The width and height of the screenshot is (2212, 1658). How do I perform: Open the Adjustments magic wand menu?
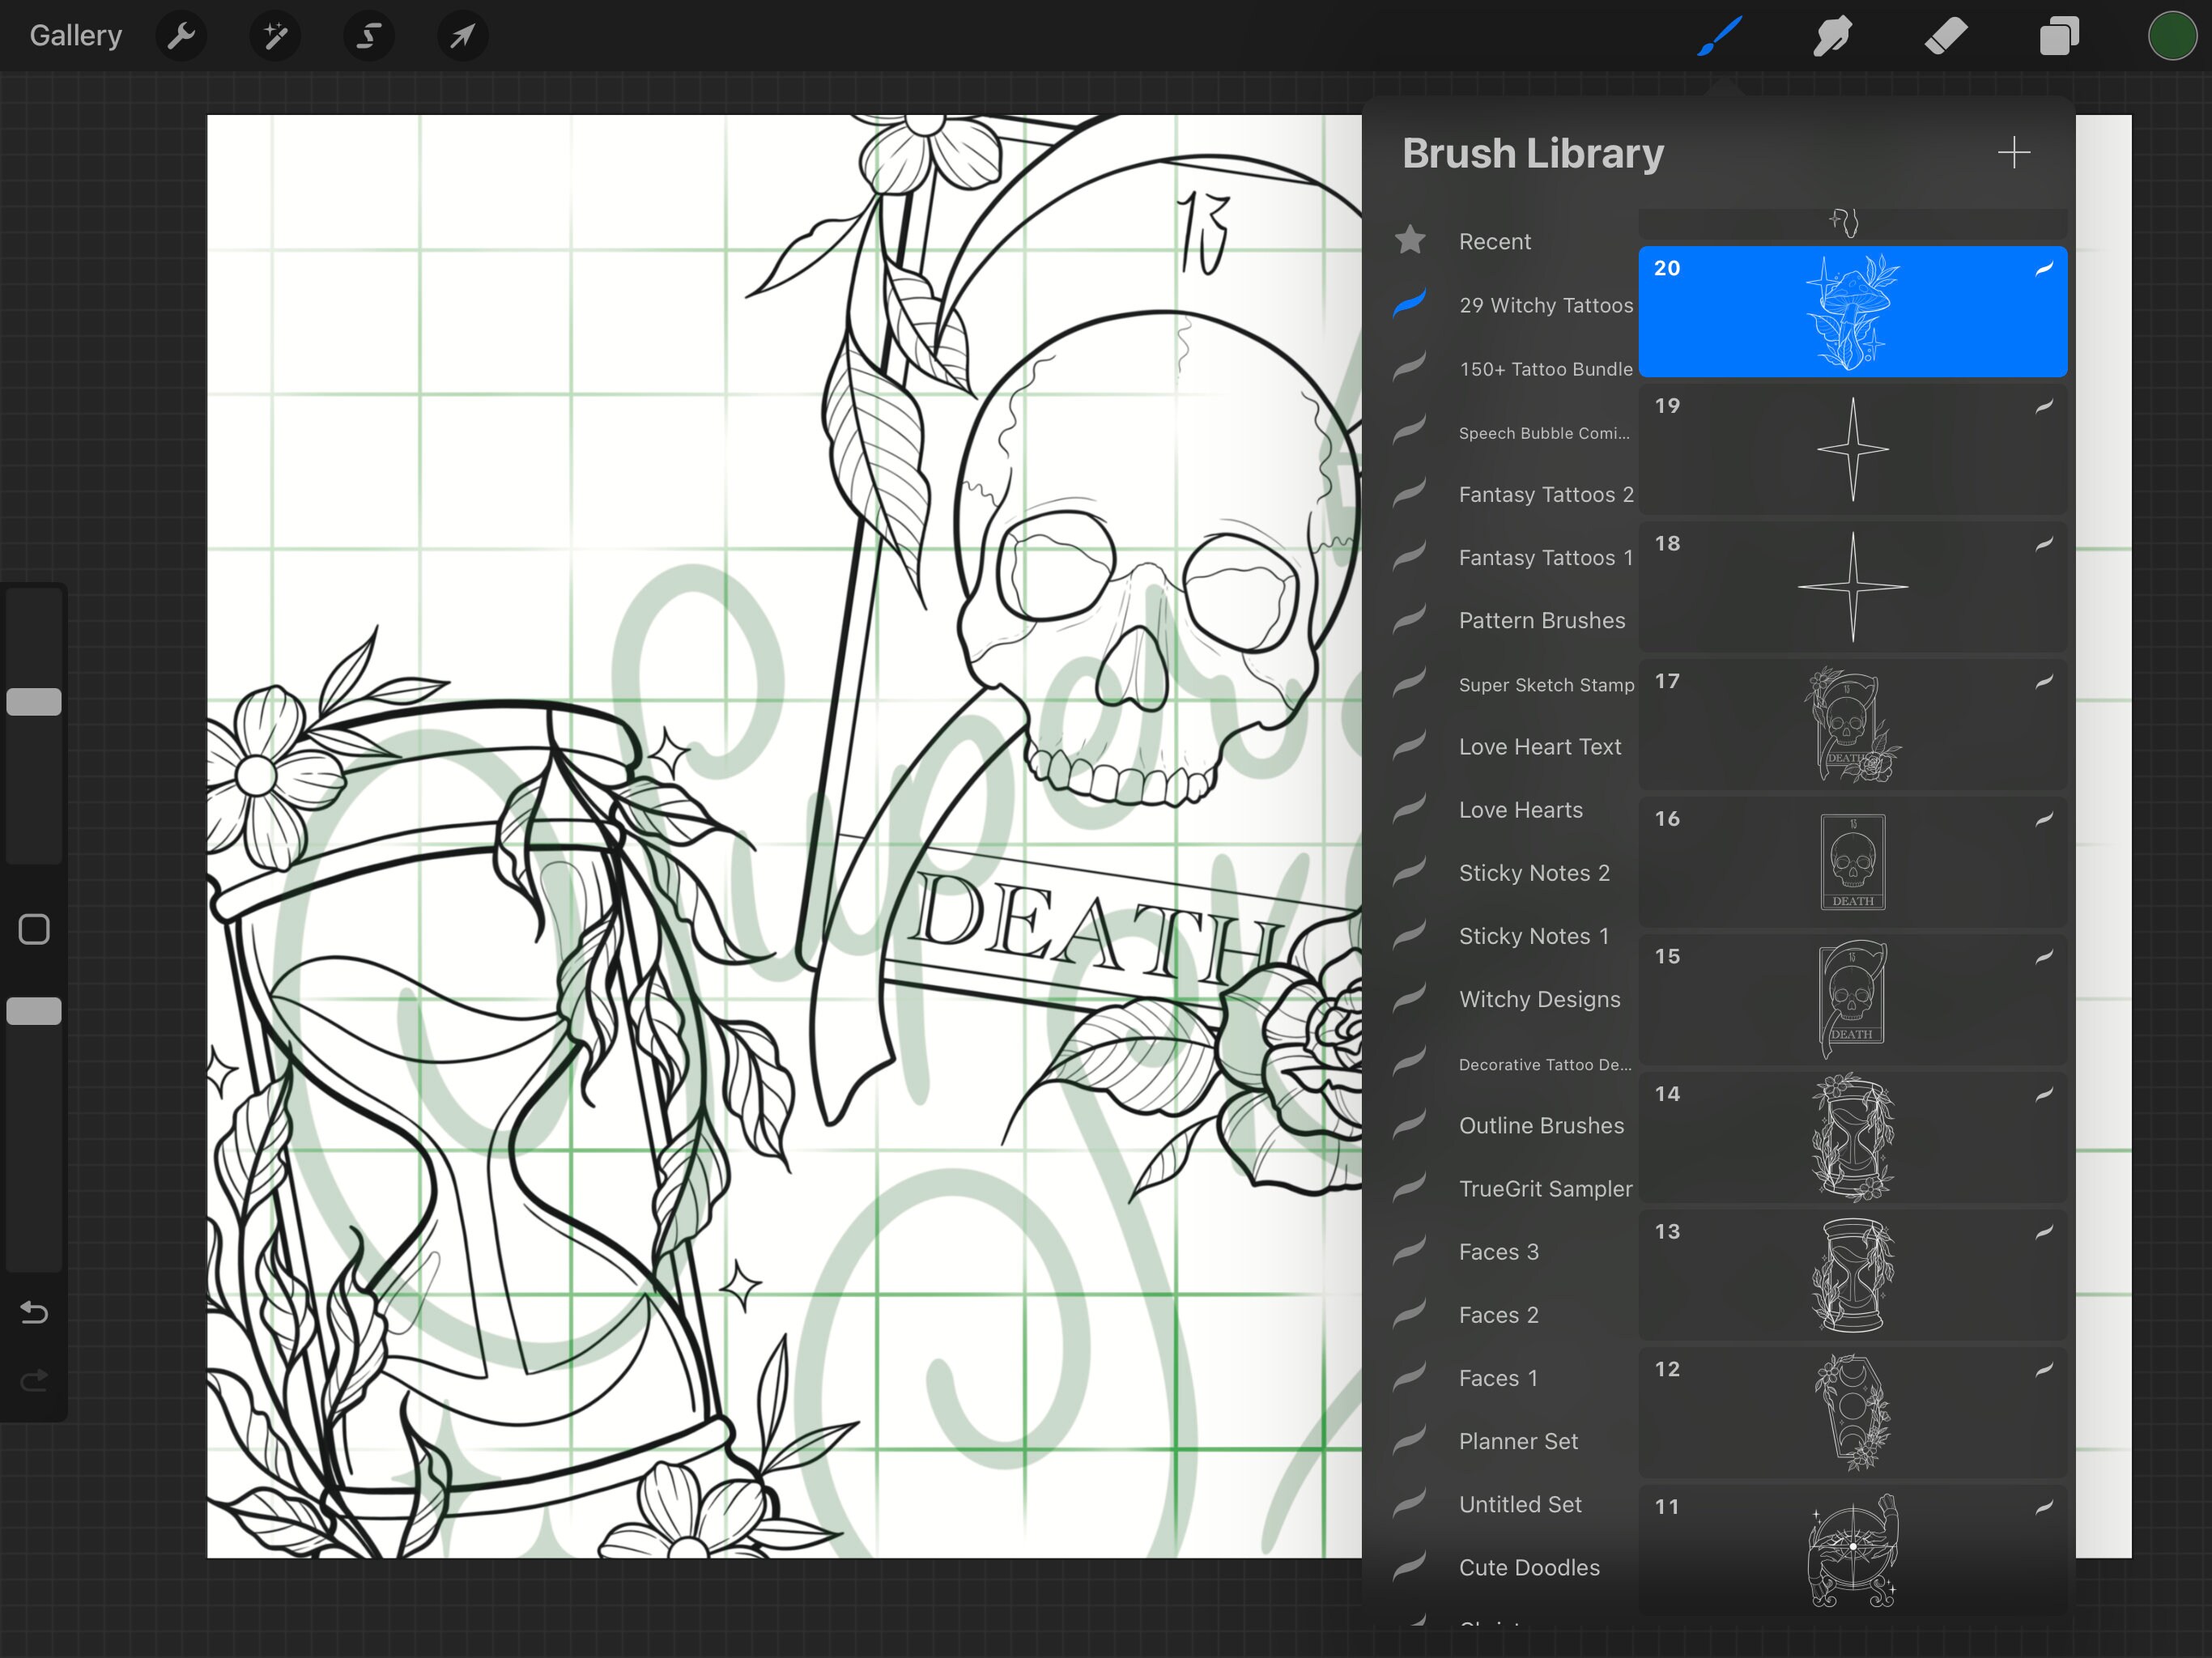pyautogui.click(x=275, y=37)
